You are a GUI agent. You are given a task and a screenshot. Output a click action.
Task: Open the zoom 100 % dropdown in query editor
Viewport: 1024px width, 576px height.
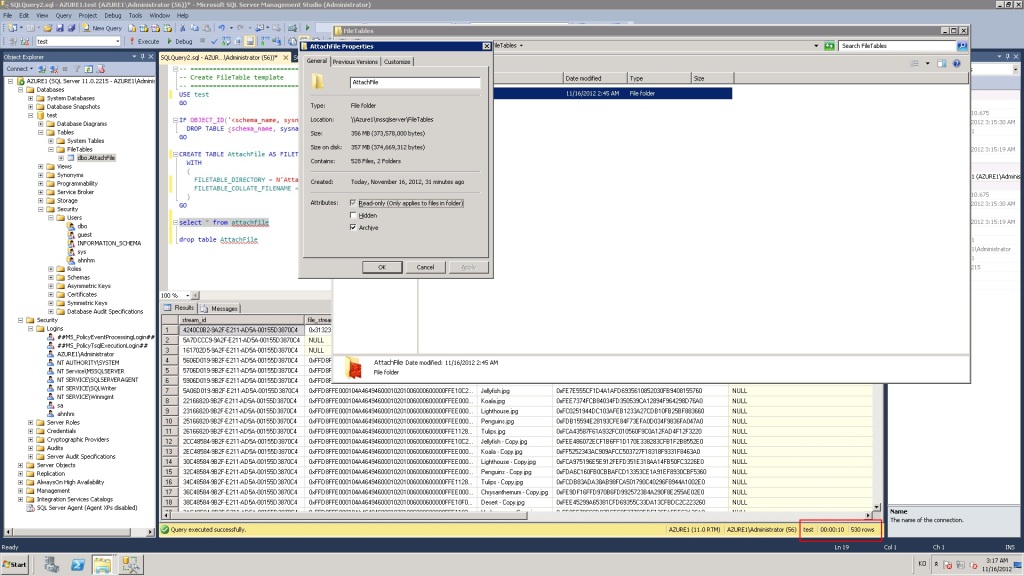pos(187,295)
